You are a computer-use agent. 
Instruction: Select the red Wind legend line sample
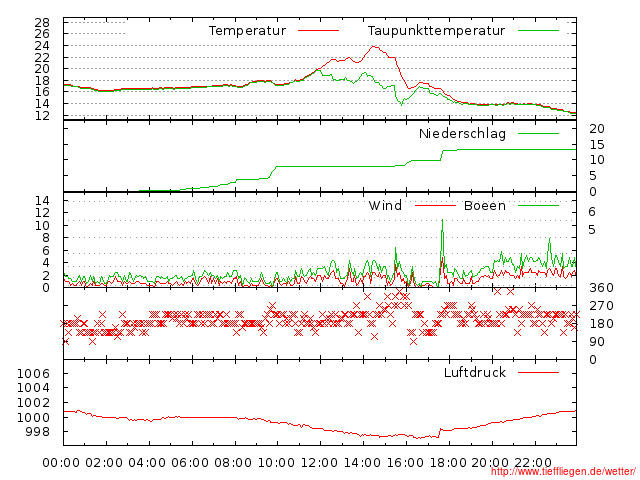tap(435, 206)
